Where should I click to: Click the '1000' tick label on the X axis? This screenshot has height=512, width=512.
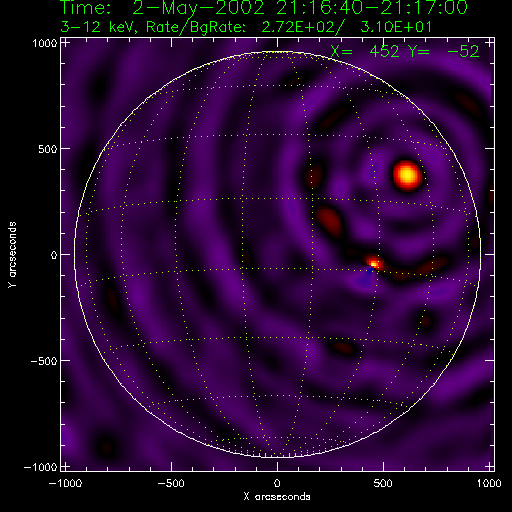489,483
